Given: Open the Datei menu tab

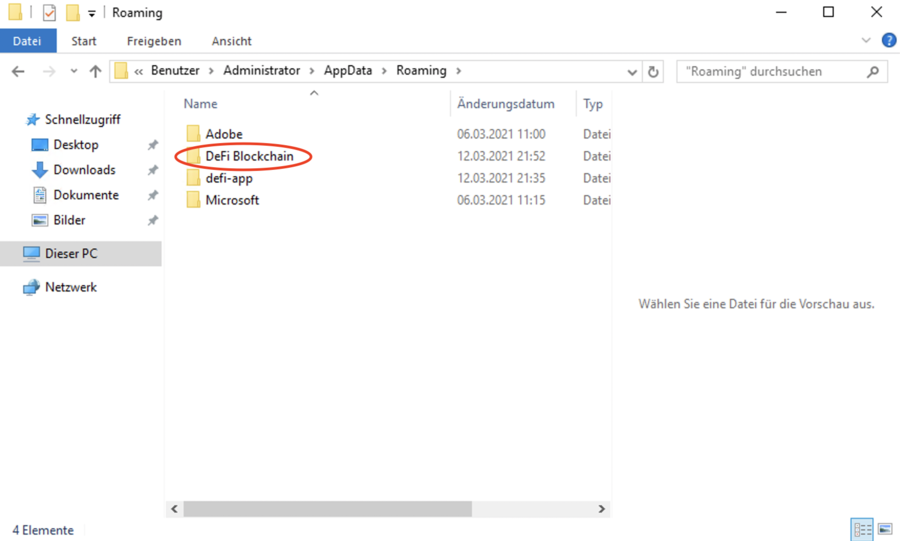Looking at the screenshot, I should click(x=27, y=41).
